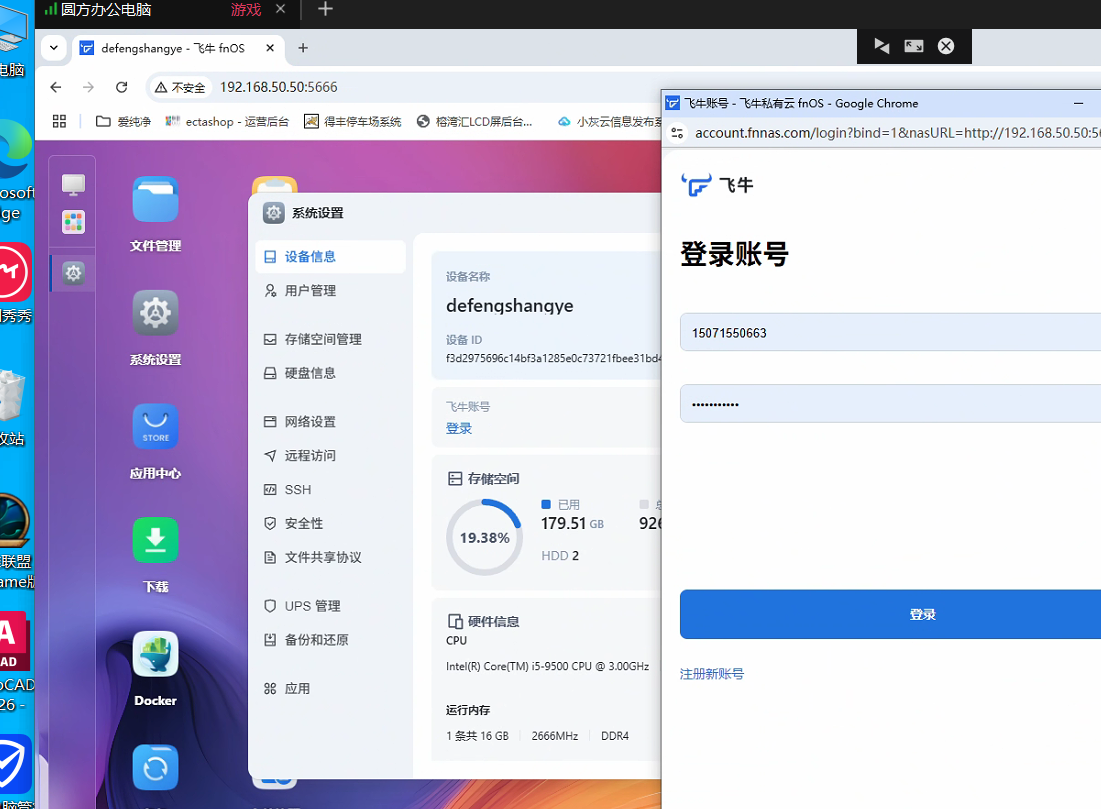Open the tab search dropdown arrow
Image resolution: width=1101 pixels, height=809 pixels.
pos(53,48)
